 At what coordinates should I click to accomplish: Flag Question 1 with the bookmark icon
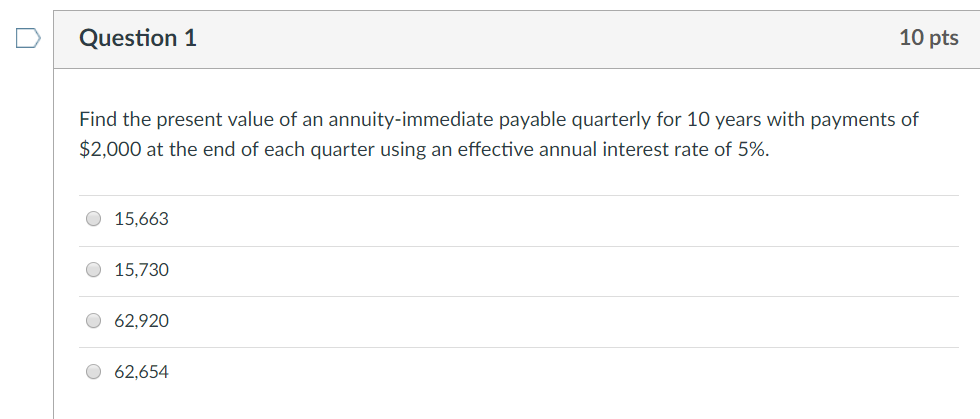click(27, 38)
